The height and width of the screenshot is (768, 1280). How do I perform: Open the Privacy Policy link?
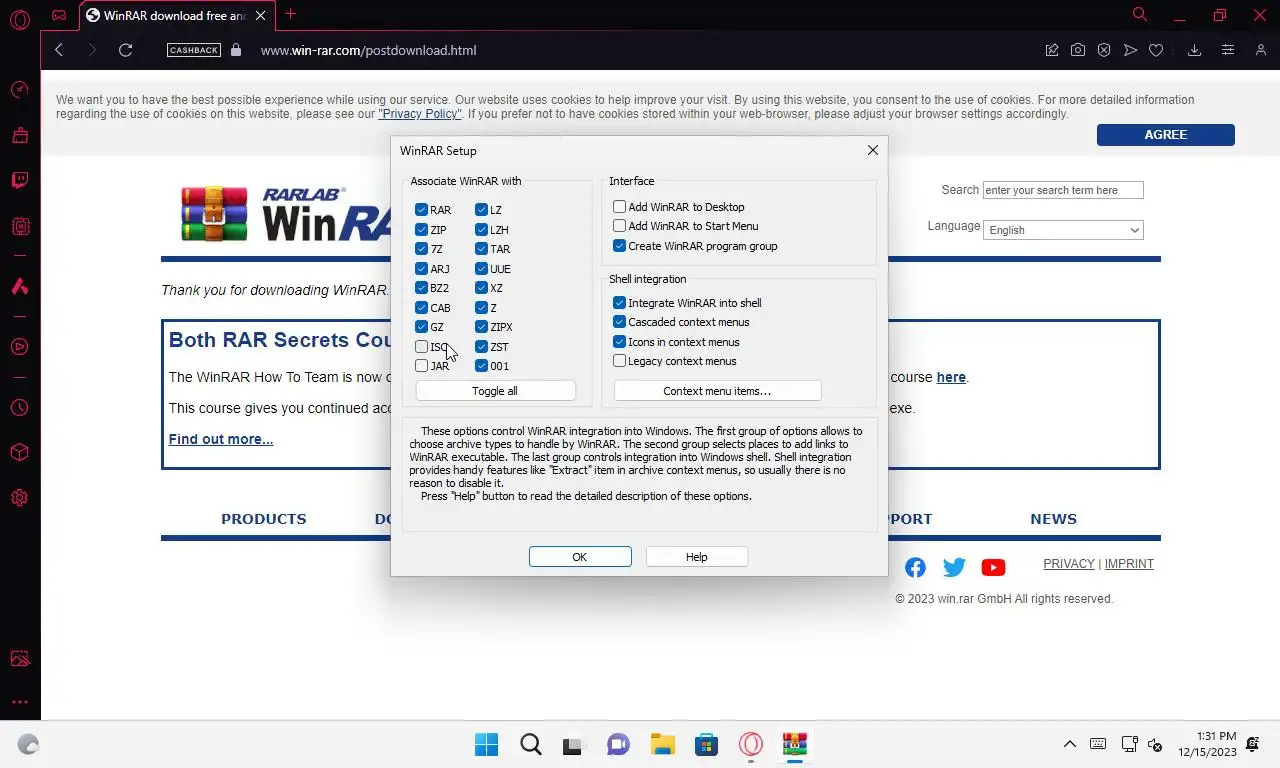coord(420,114)
